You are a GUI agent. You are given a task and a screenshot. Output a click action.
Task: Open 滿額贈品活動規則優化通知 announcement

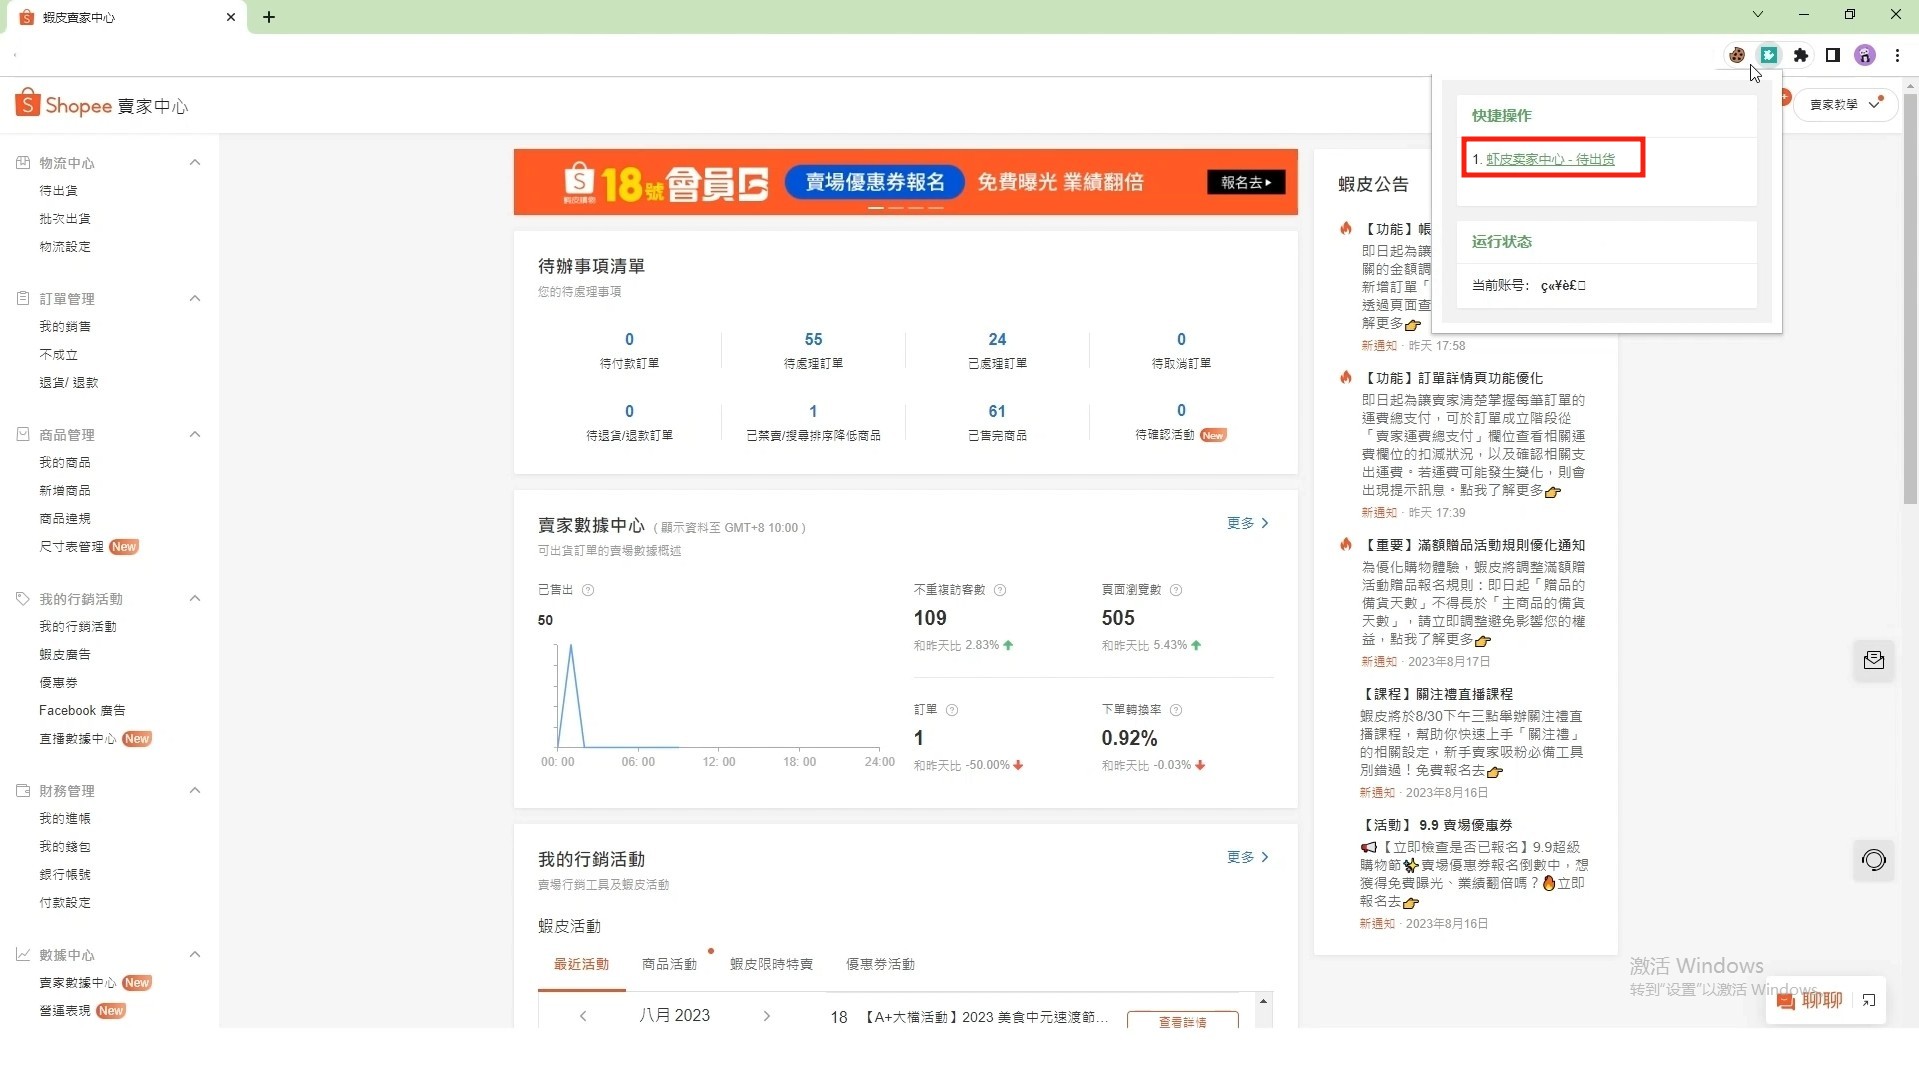tap(1474, 545)
